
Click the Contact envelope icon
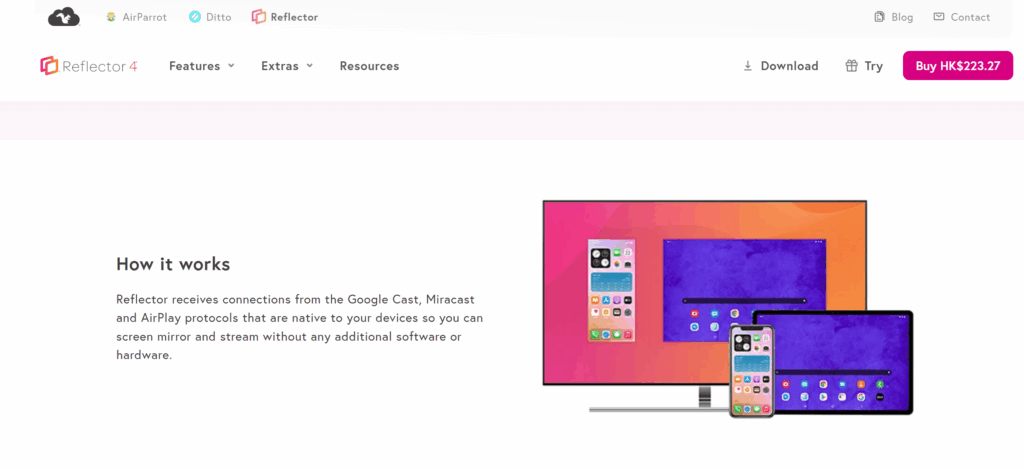coord(938,17)
